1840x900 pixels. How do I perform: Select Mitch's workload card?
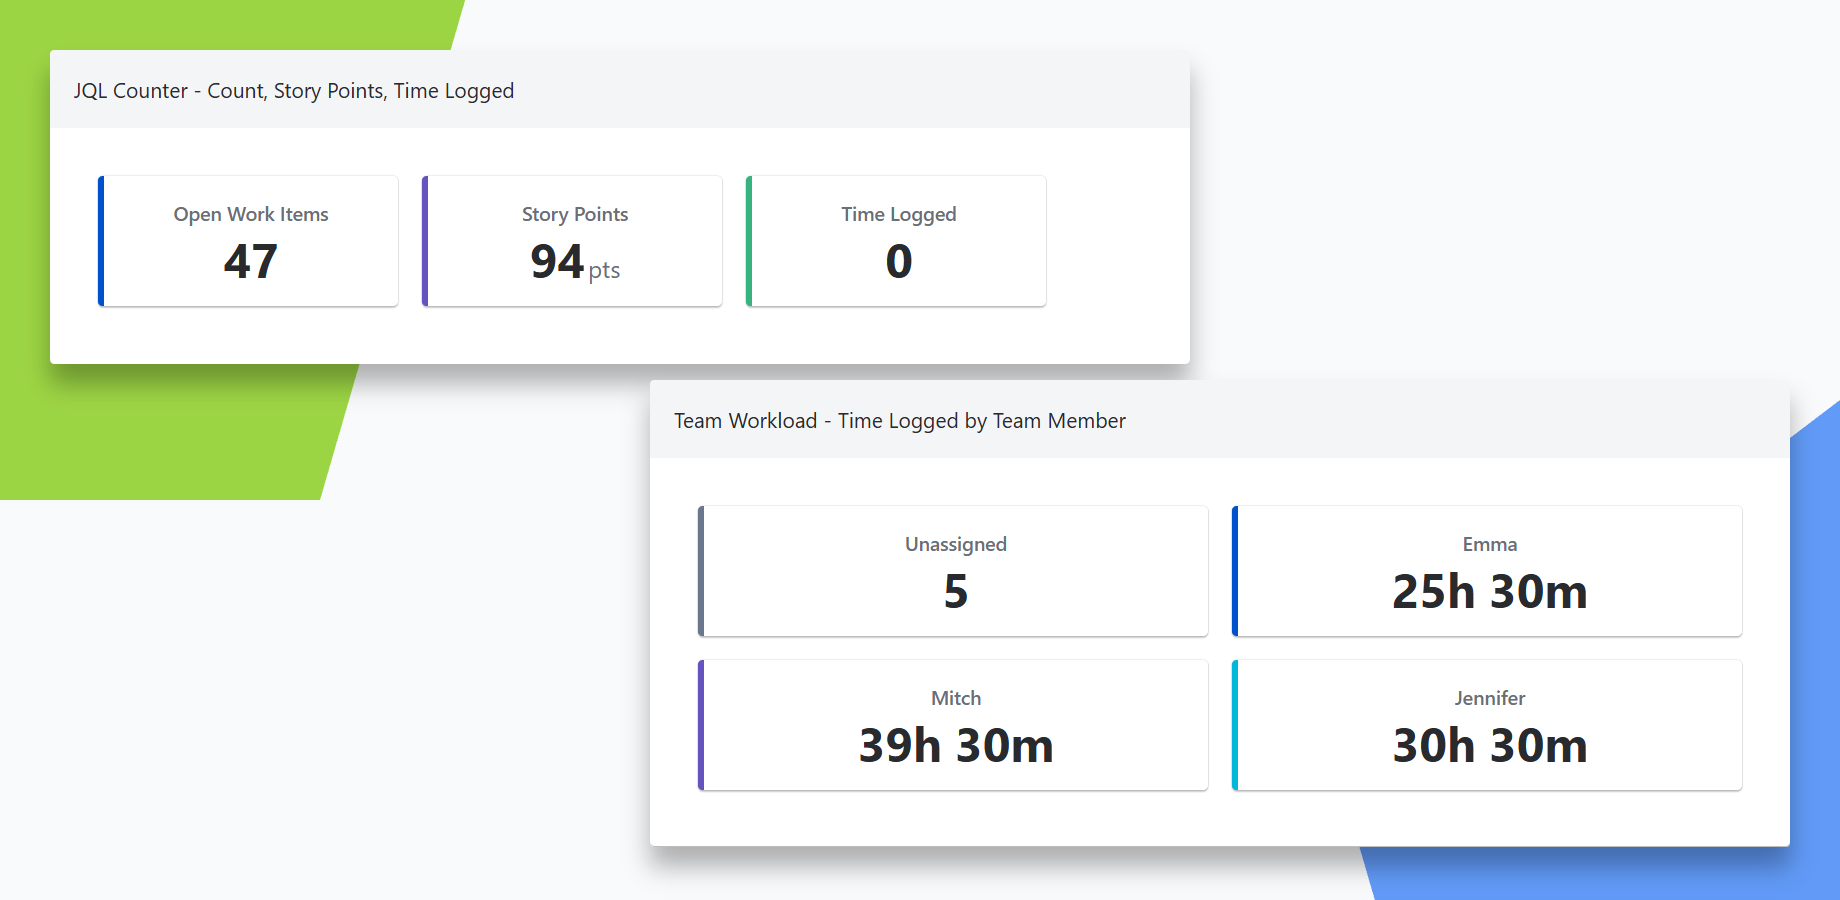[953, 724]
